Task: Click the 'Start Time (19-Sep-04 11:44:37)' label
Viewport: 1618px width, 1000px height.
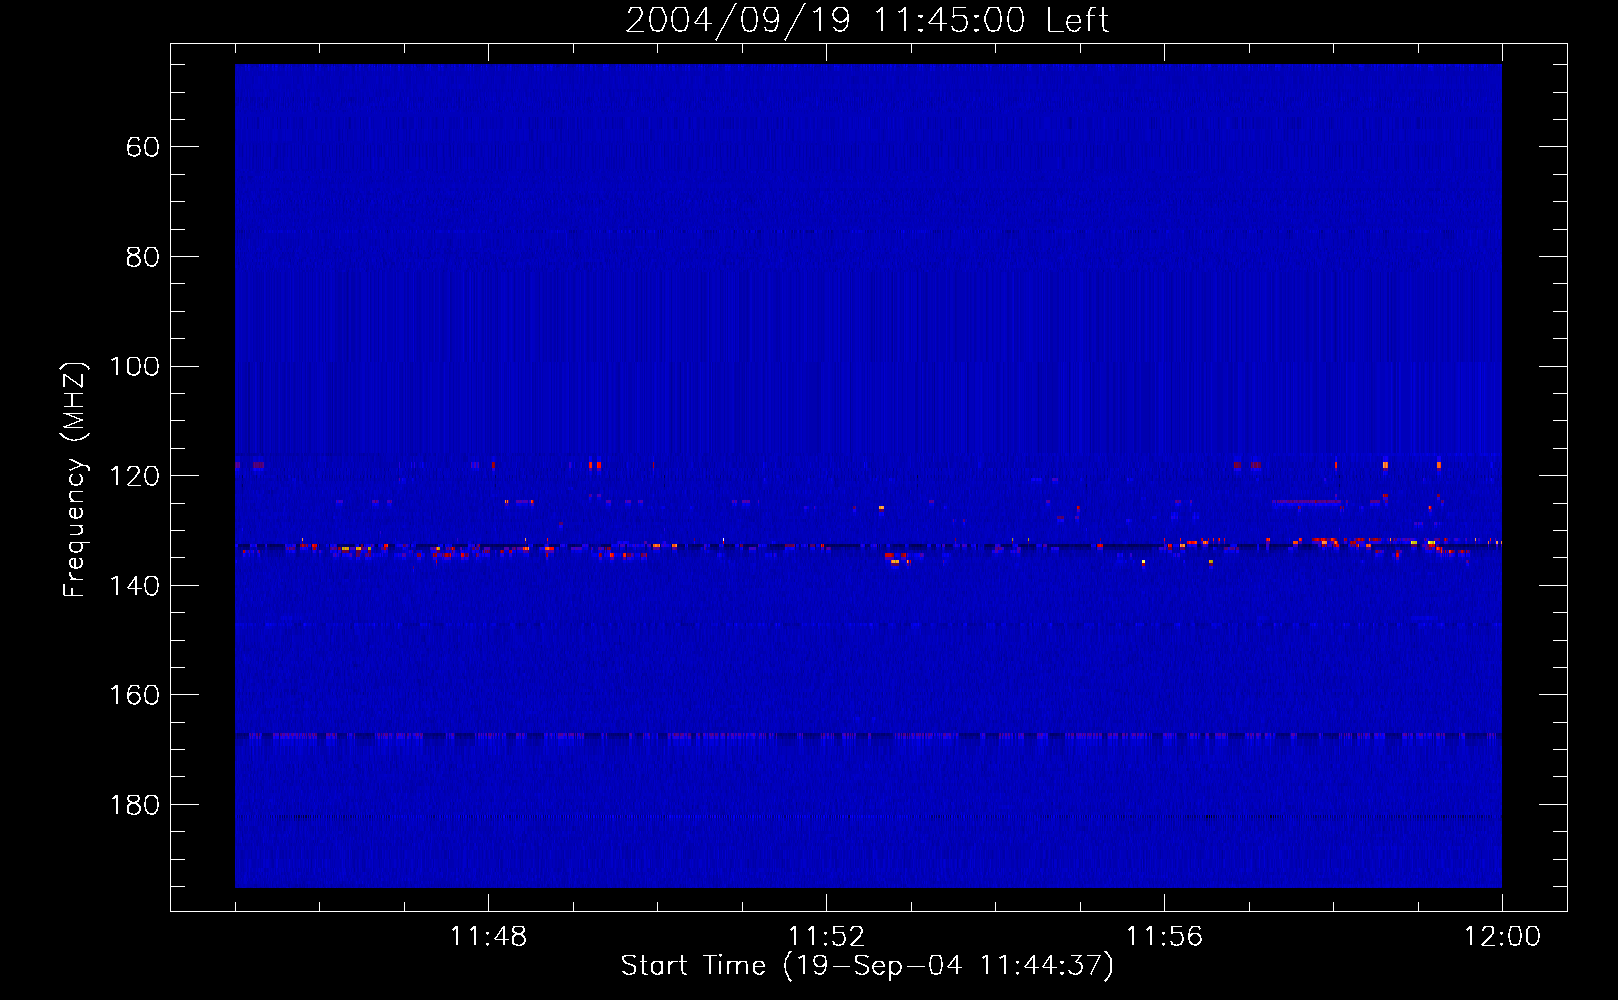Action: coord(867,966)
